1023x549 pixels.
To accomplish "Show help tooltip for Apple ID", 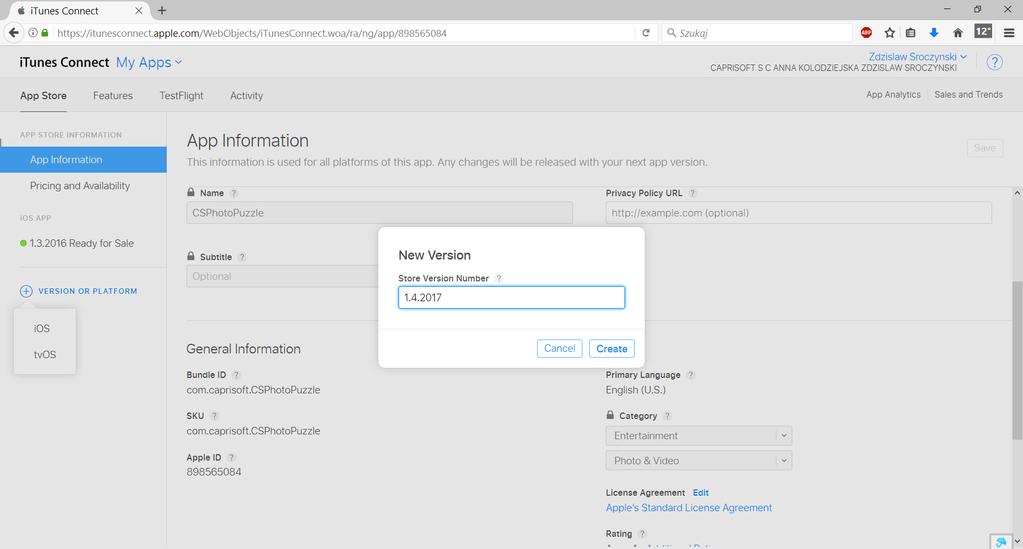I will click(231, 458).
